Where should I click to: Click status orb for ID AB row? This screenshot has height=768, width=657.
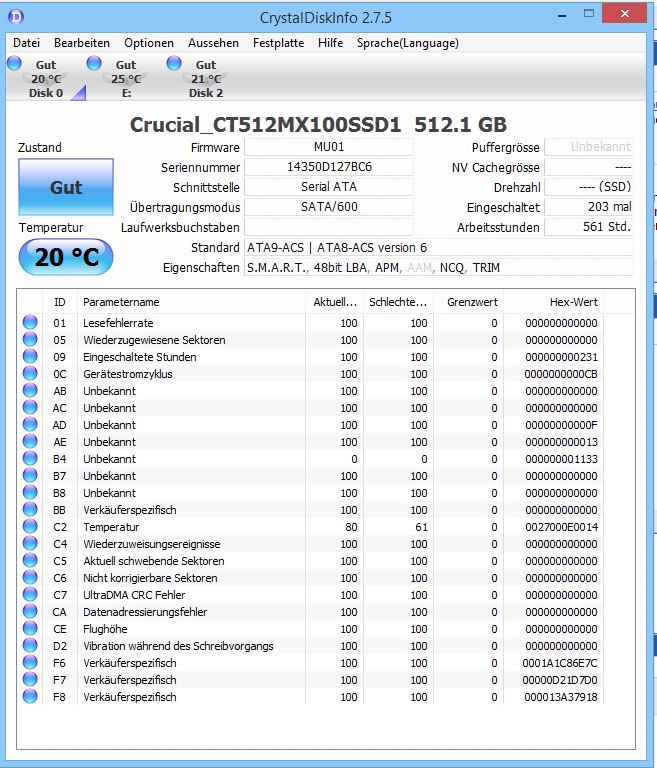30,390
